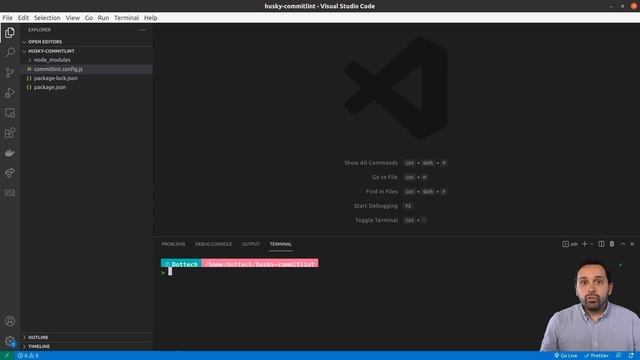
Task: Click the Explorer panel title
Action: point(40,30)
